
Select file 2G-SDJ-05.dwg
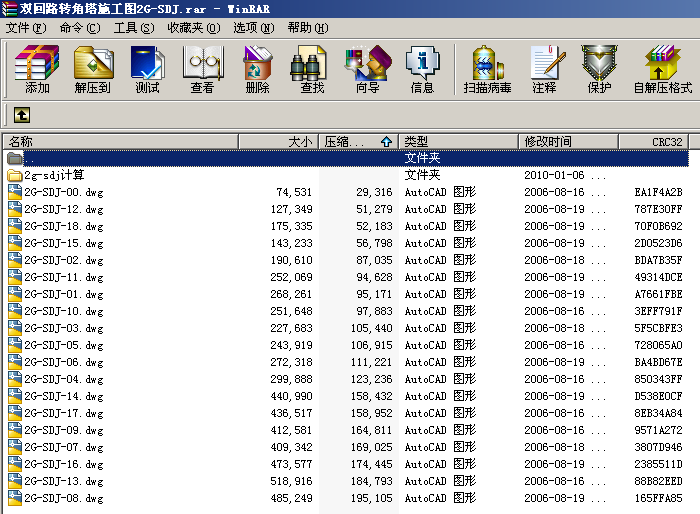[x=64, y=345]
